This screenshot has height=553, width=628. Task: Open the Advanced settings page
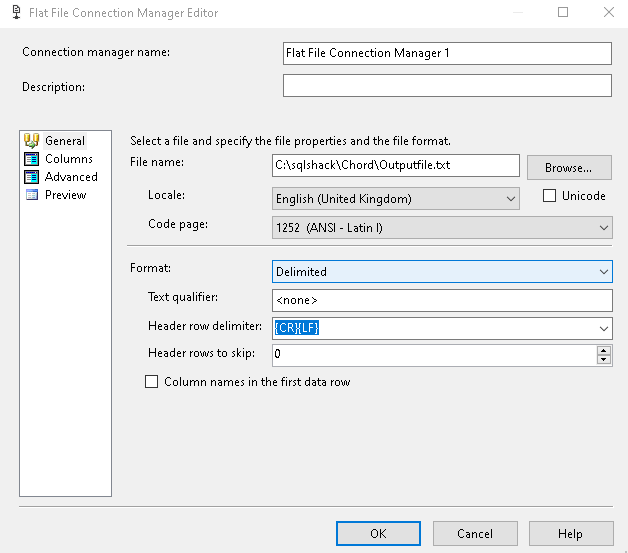coord(71,177)
